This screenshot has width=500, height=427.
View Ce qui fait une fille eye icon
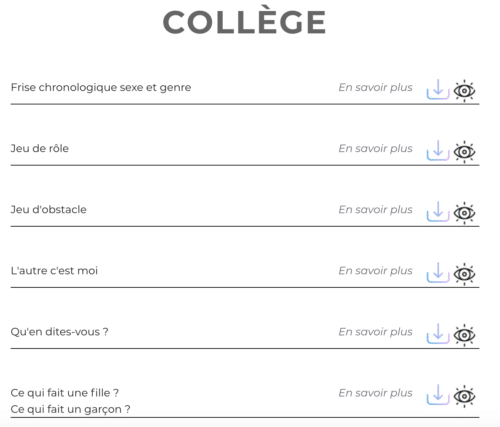464,396
